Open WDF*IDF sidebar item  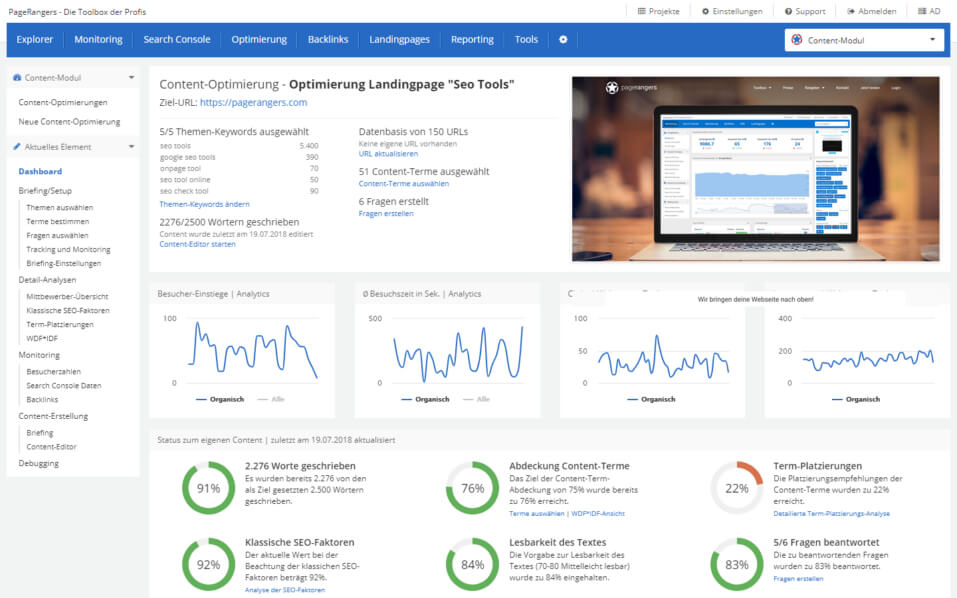[42, 339]
